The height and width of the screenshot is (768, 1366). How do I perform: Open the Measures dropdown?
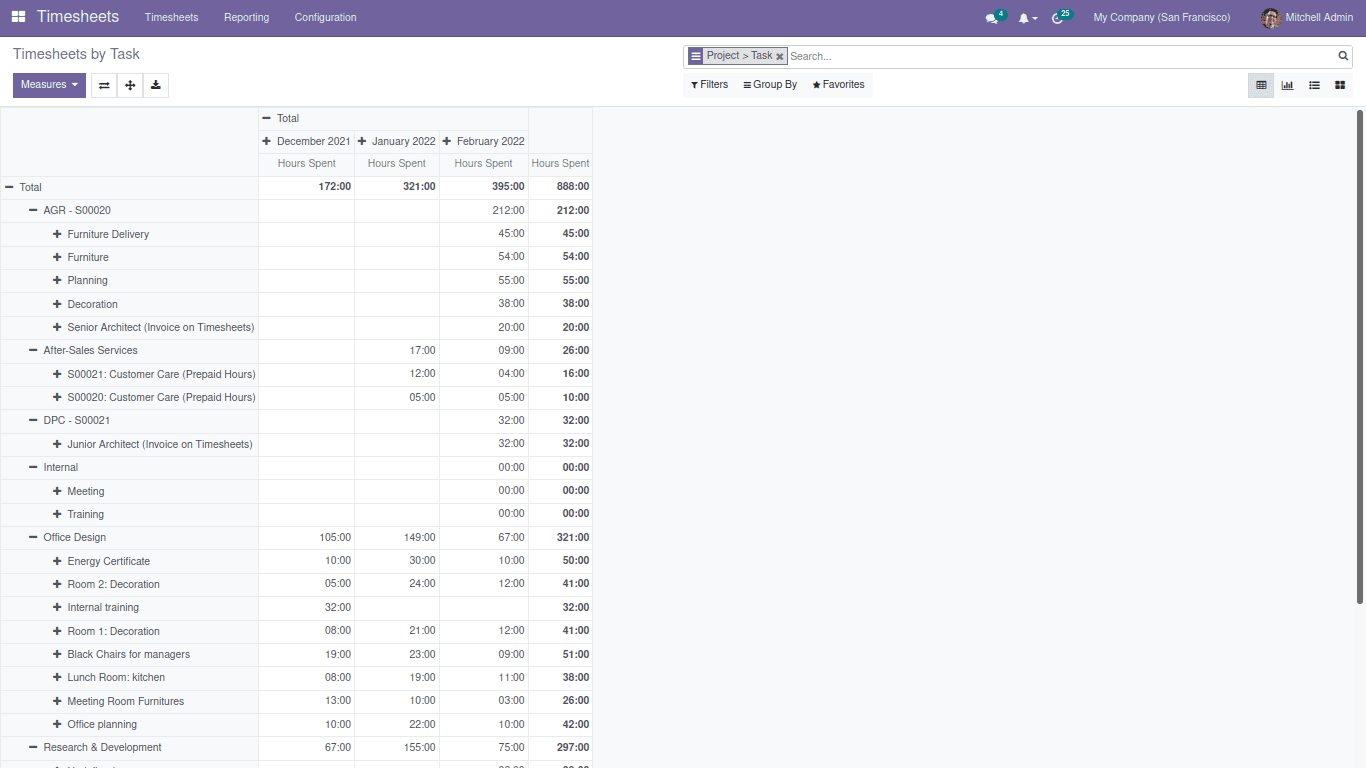[49, 85]
